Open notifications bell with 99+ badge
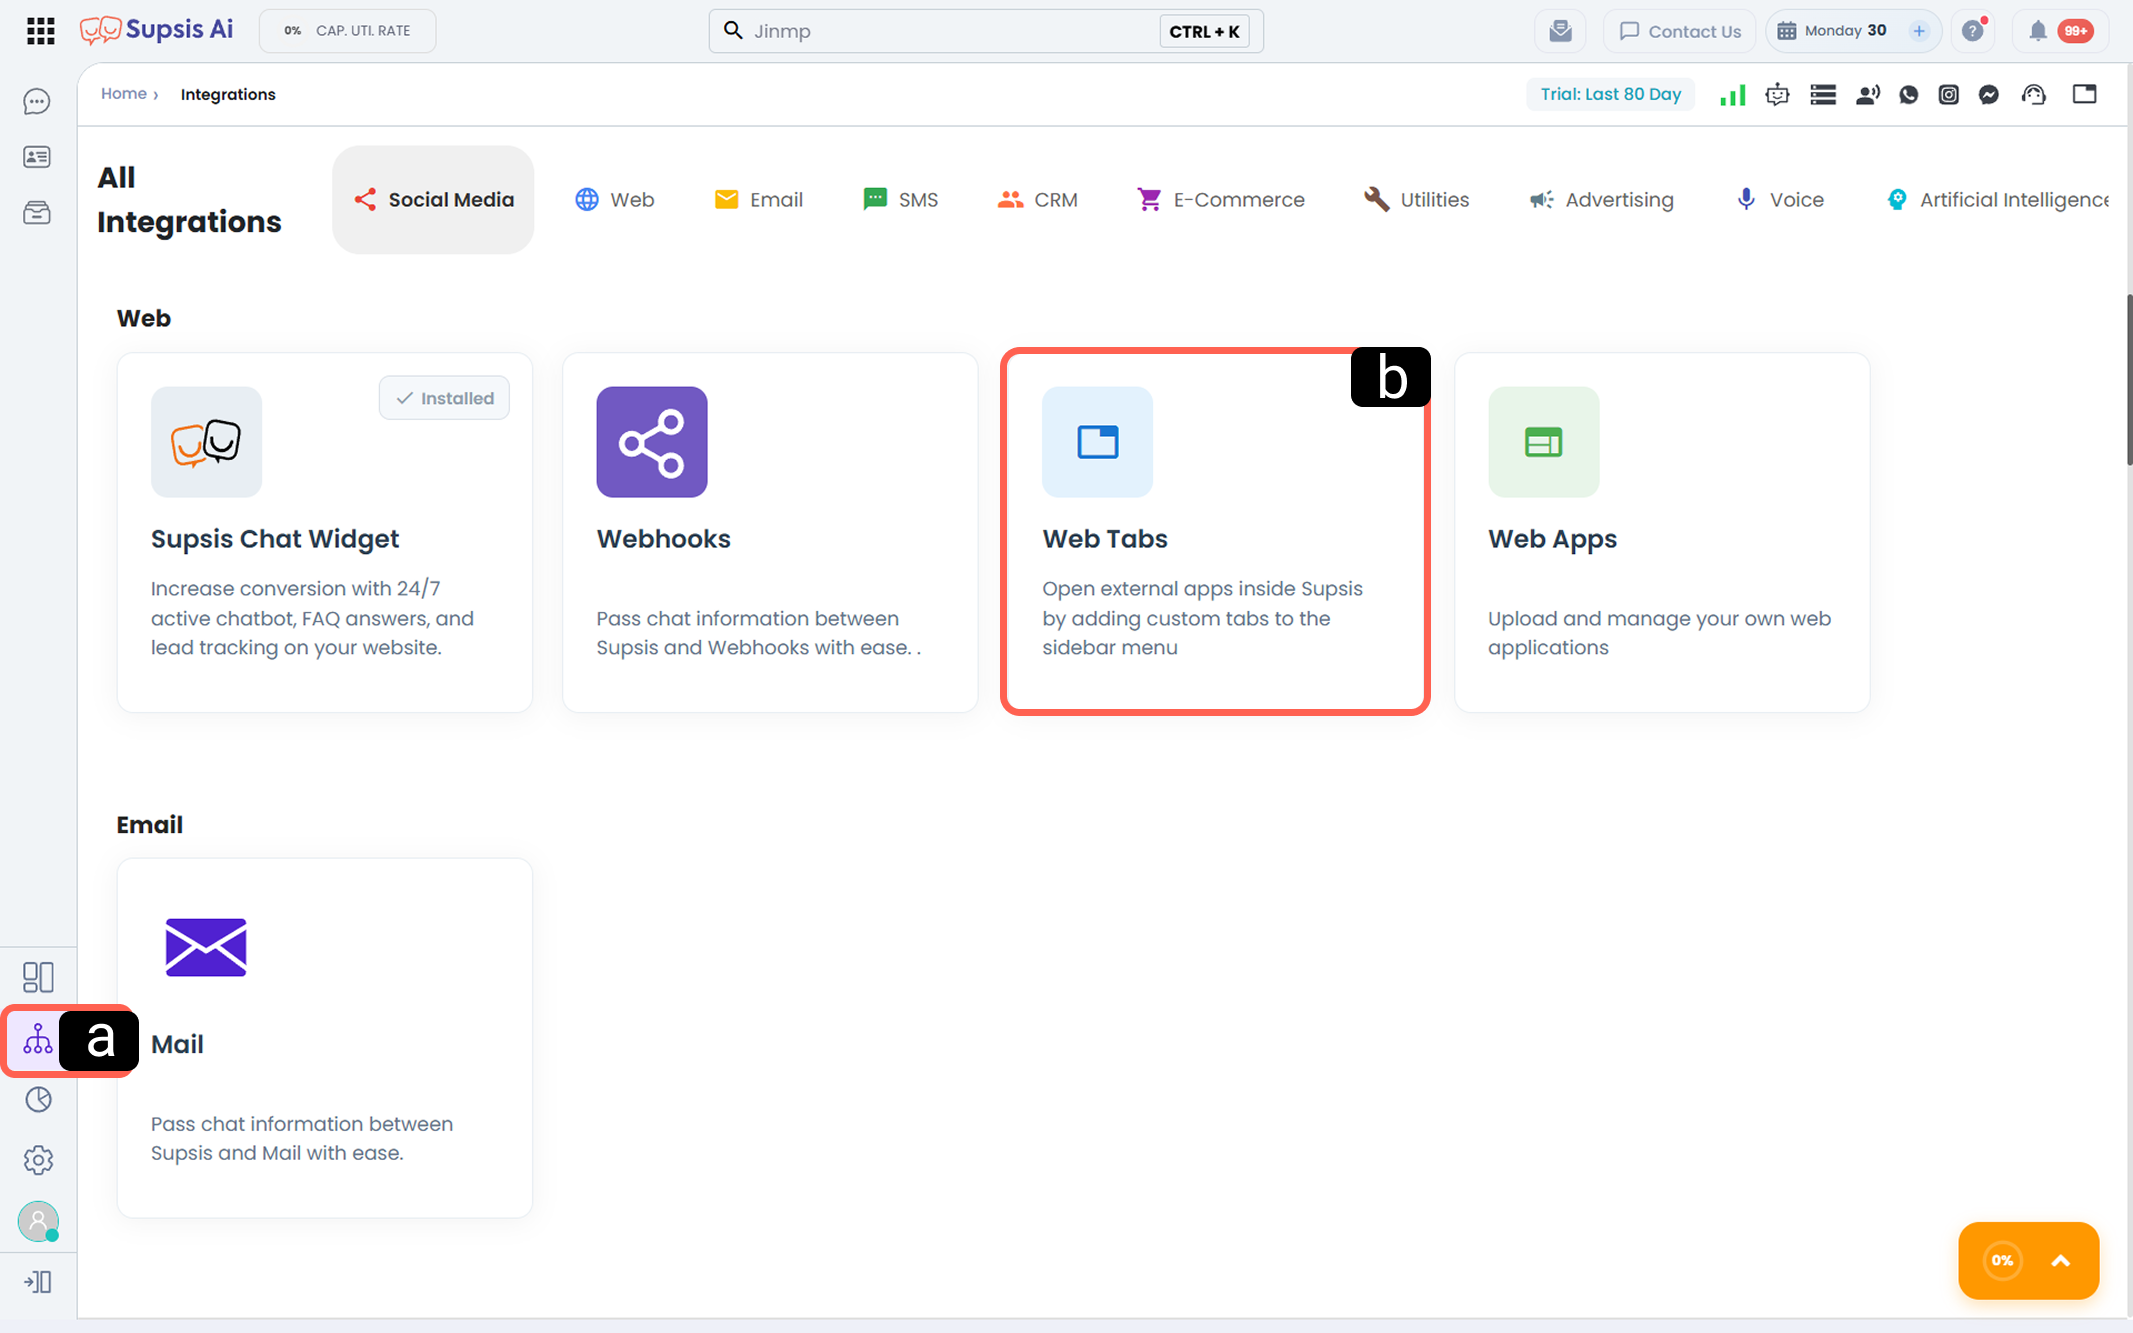Screen dimensions: 2133x1333 point(2060,31)
